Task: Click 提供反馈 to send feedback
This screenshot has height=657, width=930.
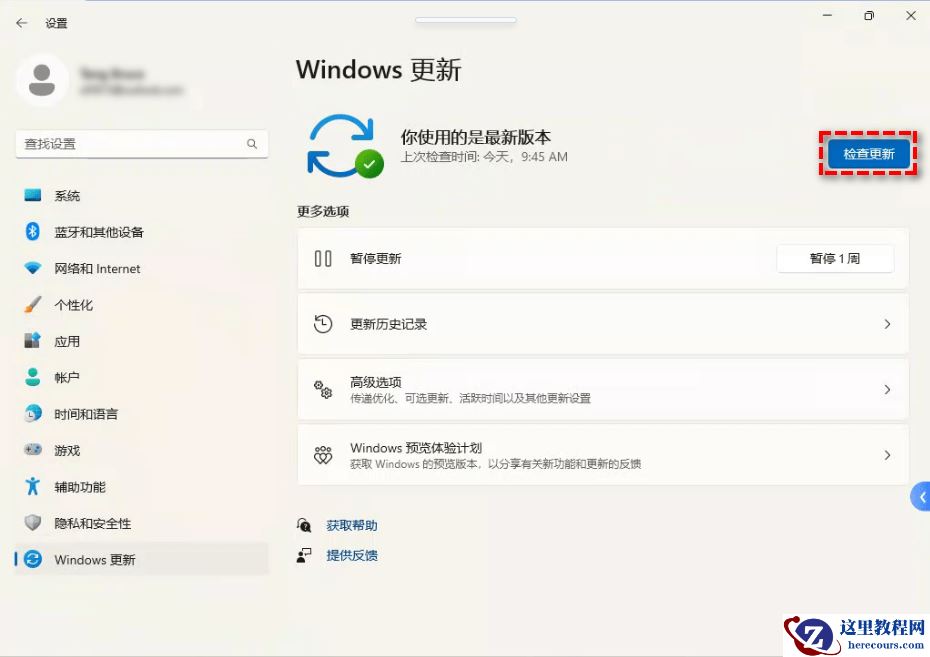Action: [x=352, y=555]
